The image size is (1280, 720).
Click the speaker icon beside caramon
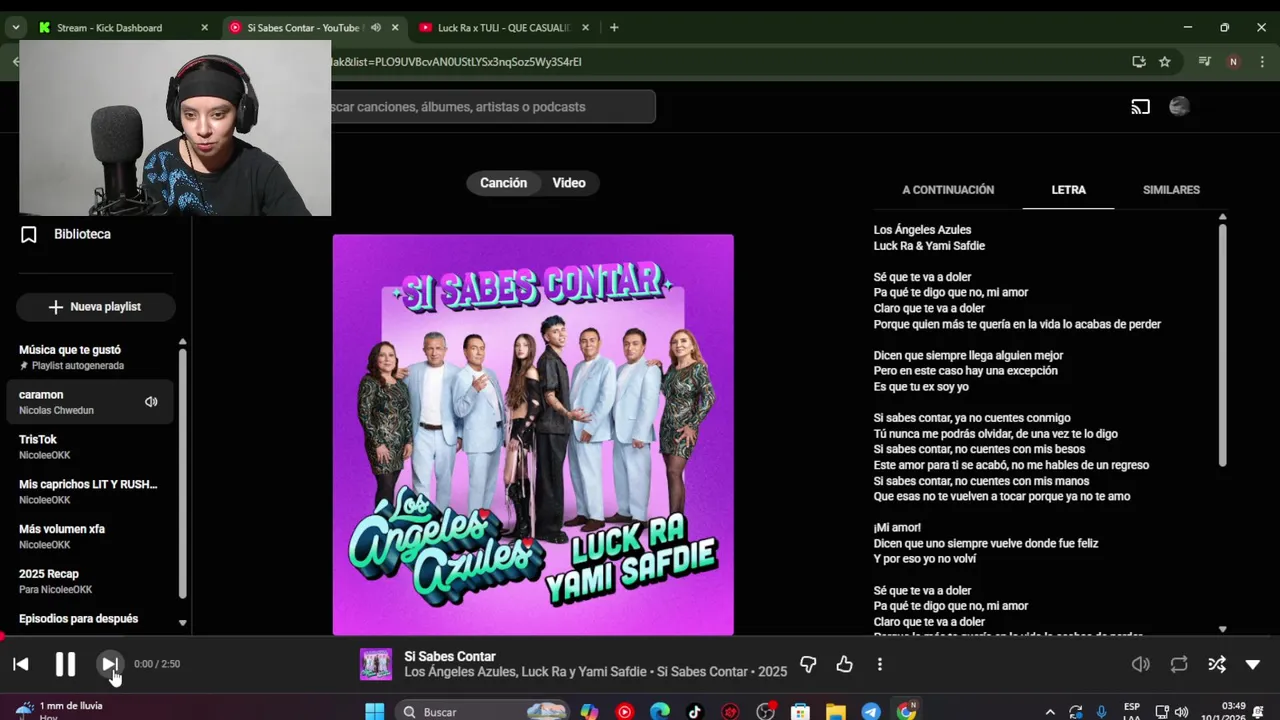151,402
